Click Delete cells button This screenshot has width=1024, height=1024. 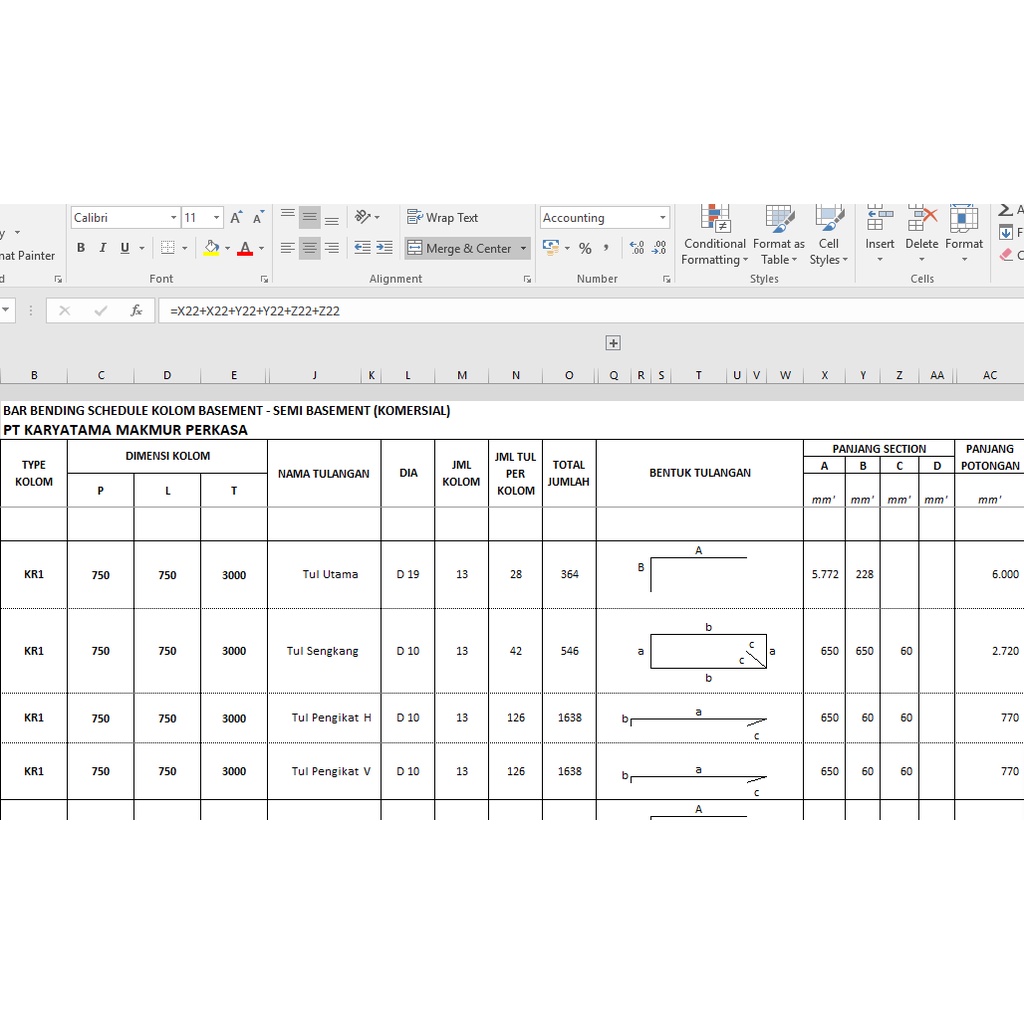[x=921, y=235]
